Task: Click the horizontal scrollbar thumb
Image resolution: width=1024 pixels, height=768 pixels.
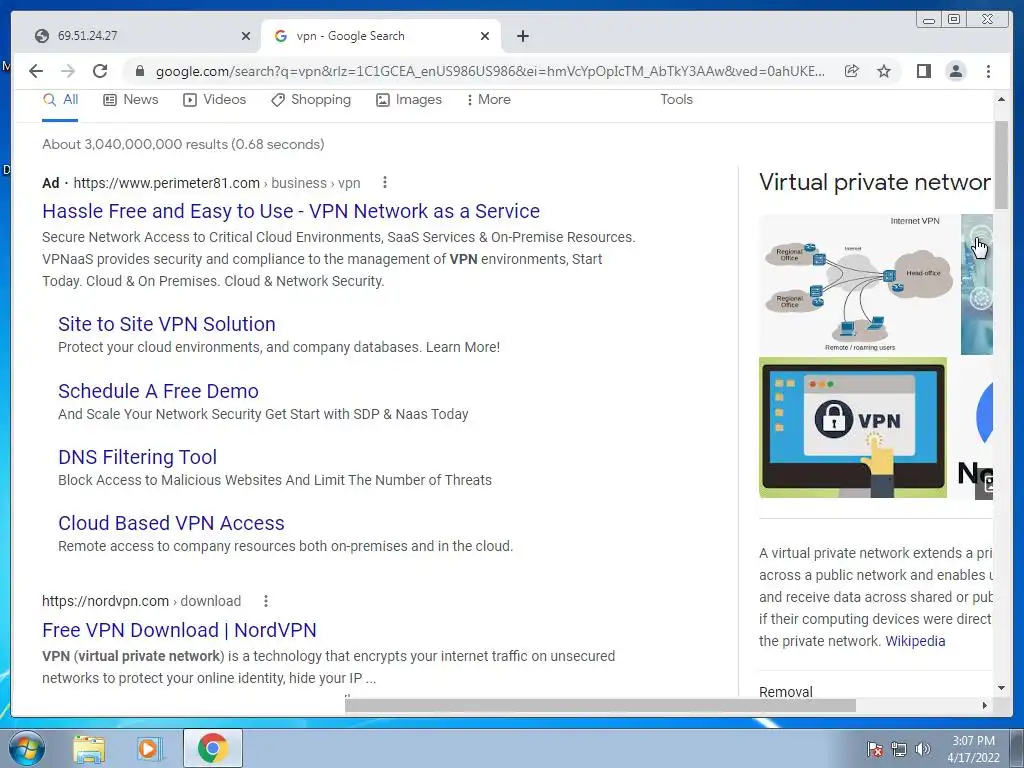Action: [x=600, y=705]
